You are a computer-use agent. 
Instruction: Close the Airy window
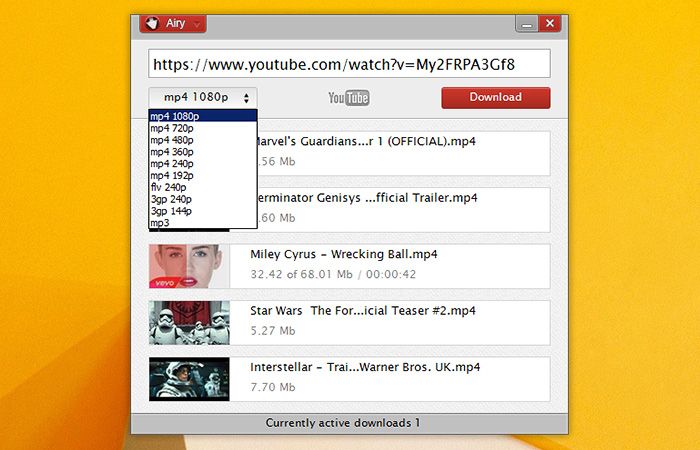pos(550,23)
